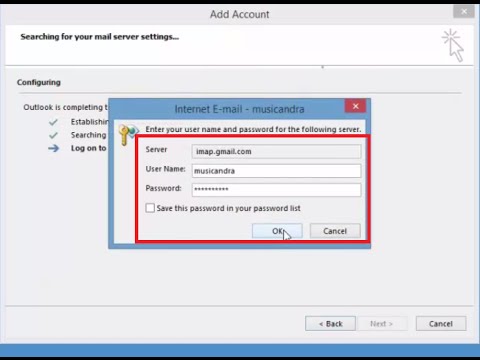This screenshot has width=480, height=360.
Task: Click OK in the Internet E-mail dialog
Action: [277, 231]
